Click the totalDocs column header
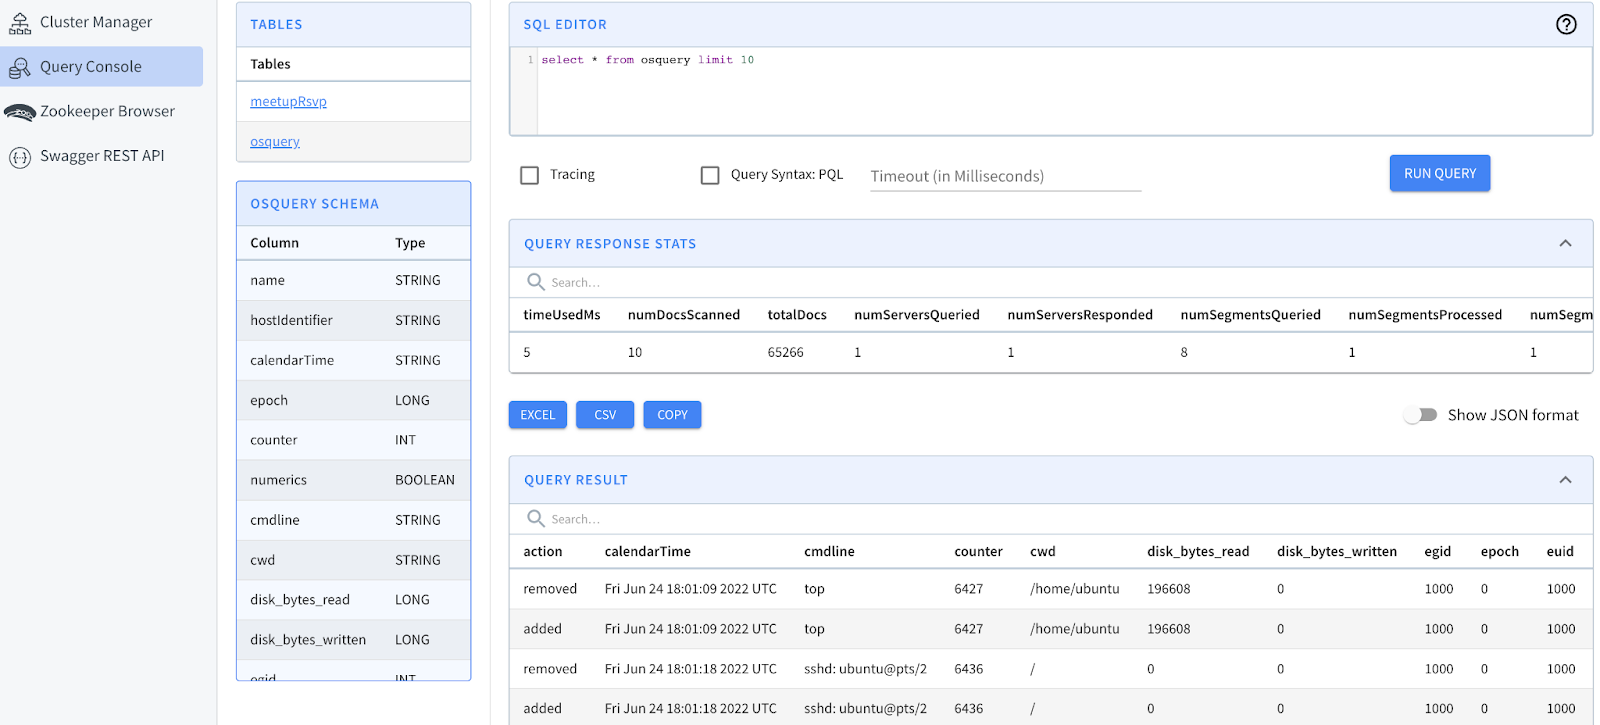The height and width of the screenshot is (725, 1600). click(797, 315)
